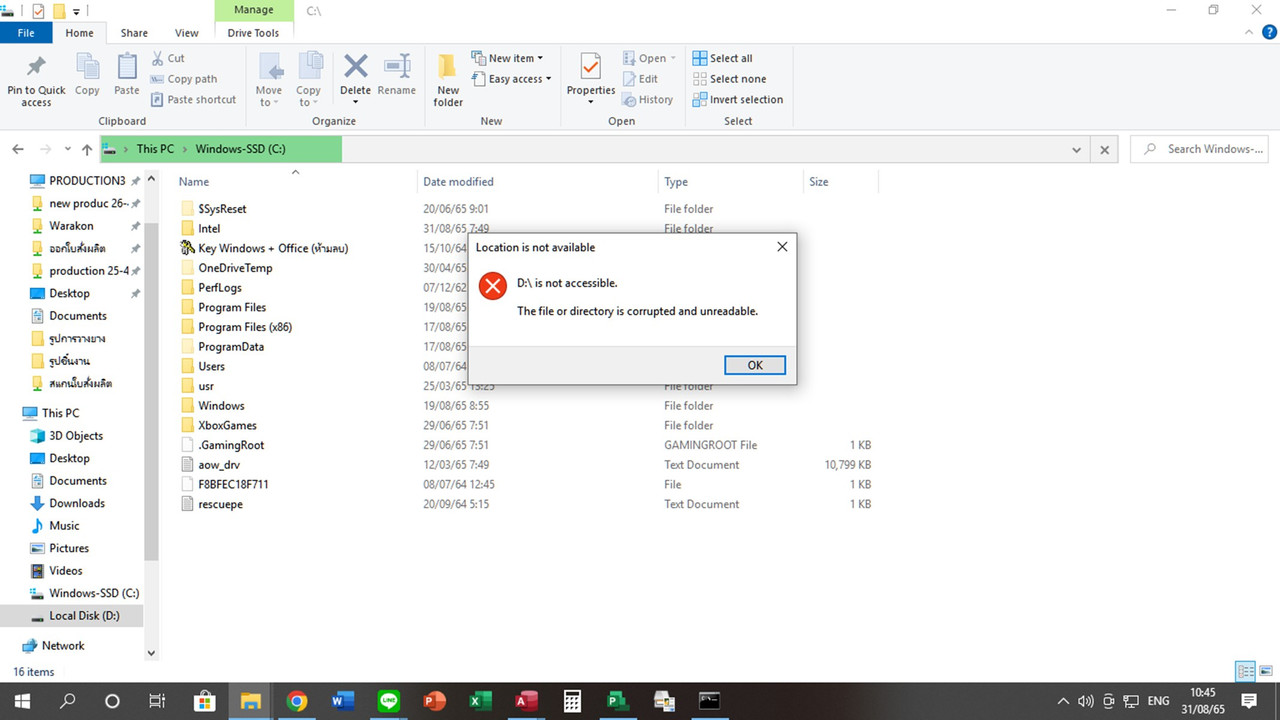Expand the address bar history dropdown
The height and width of the screenshot is (720, 1280).
pos(1077,150)
